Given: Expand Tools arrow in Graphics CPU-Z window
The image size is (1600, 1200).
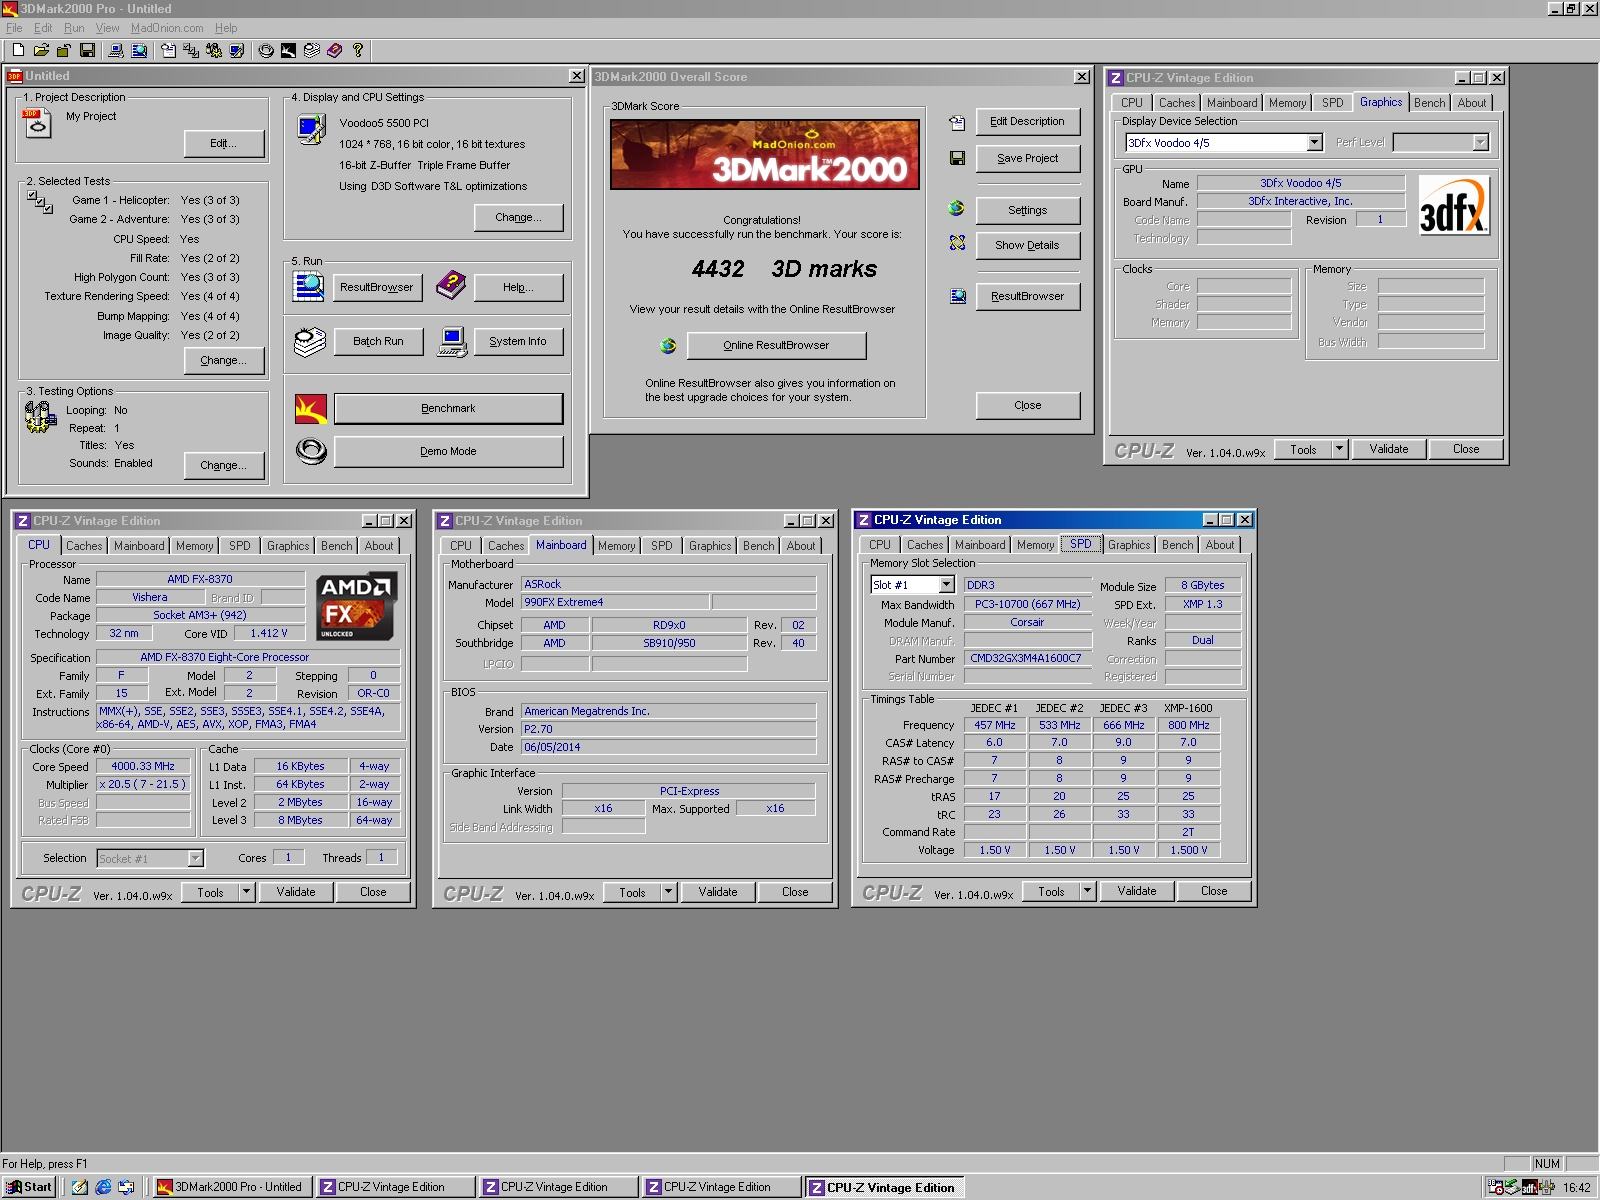Looking at the screenshot, I should (x=1339, y=449).
